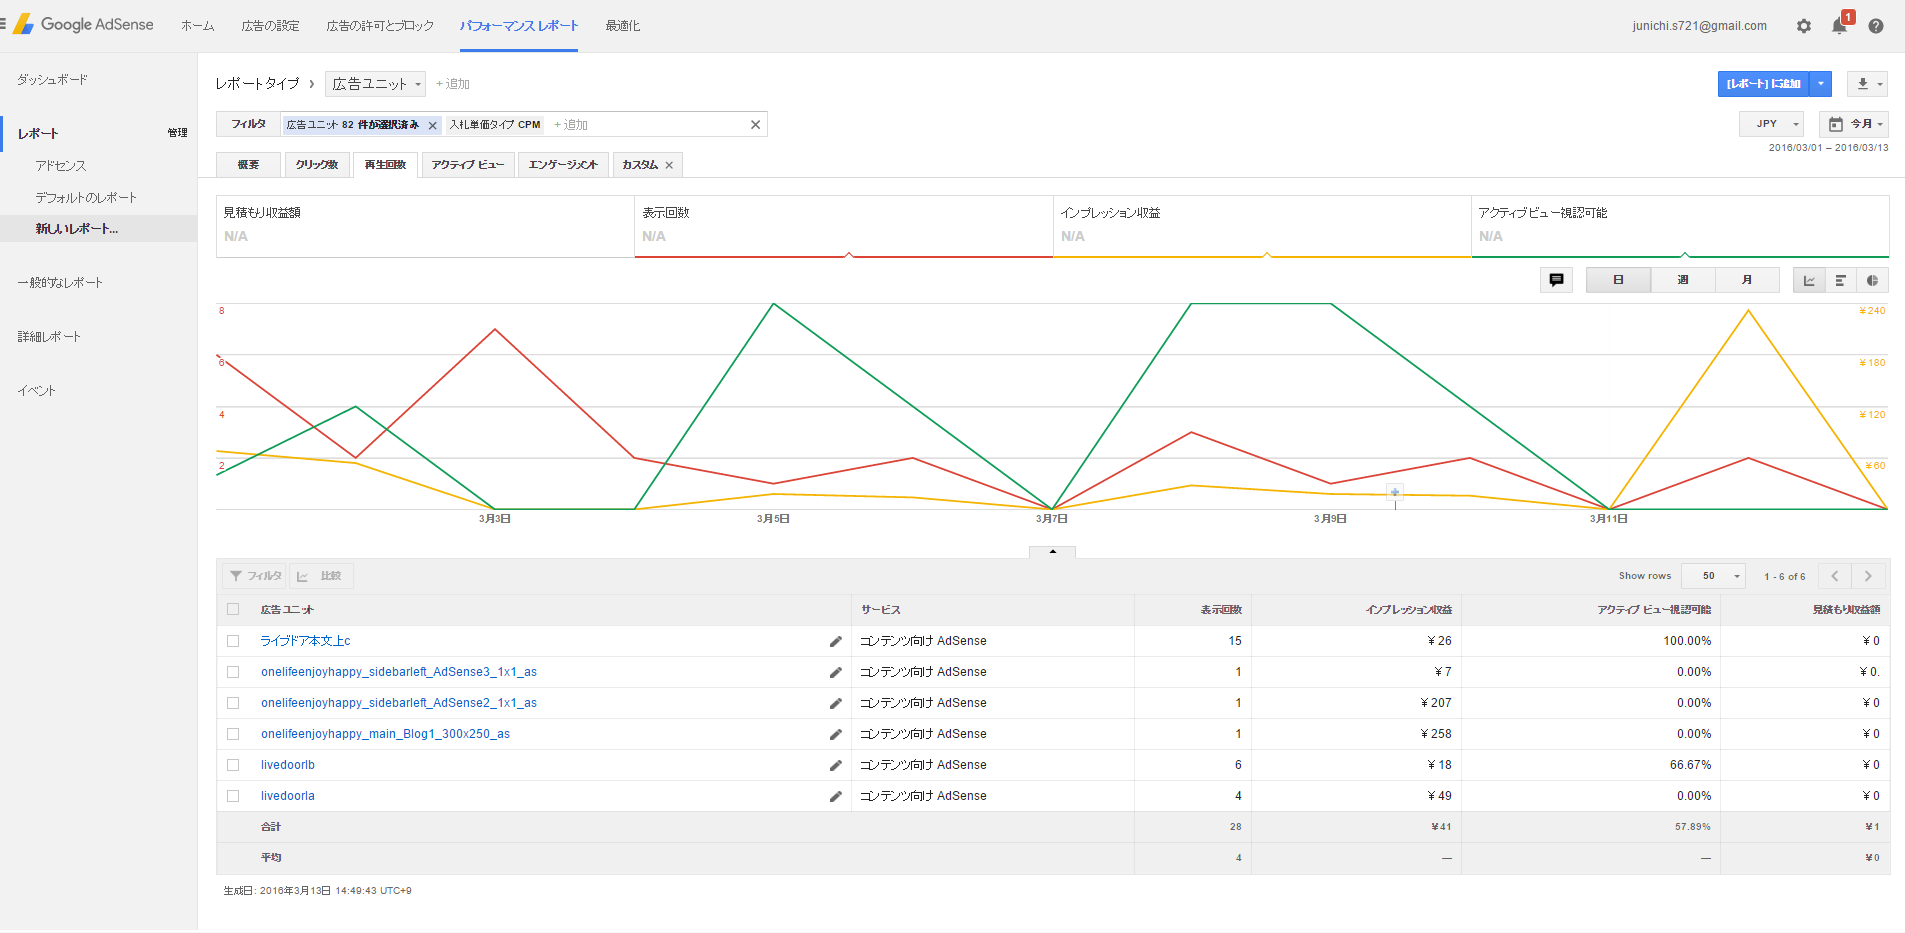
Task: Open the hamburger menu icon
Action: coord(3,24)
